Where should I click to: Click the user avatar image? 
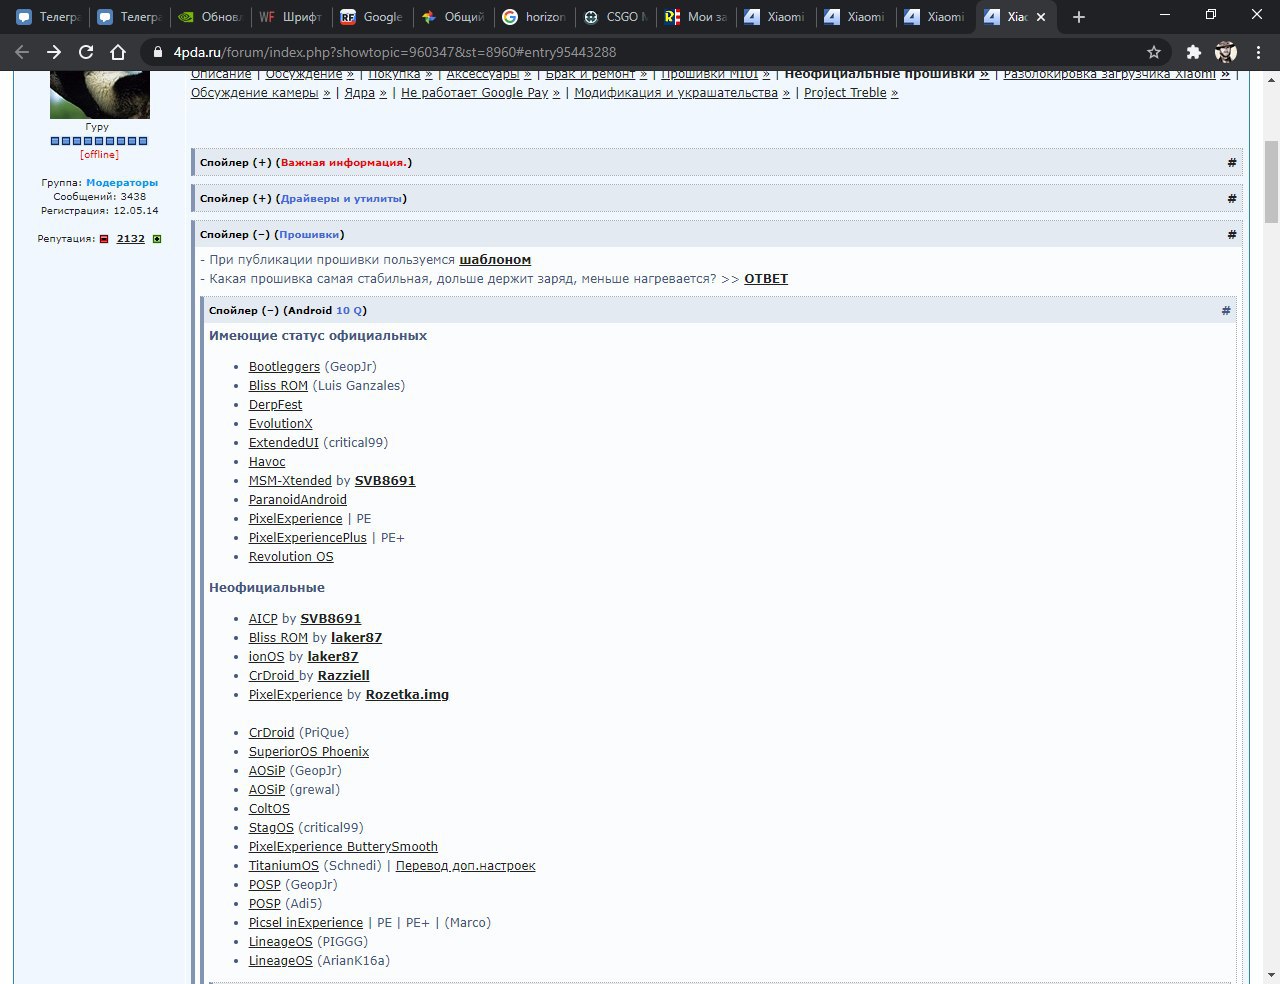coord(100,95)
